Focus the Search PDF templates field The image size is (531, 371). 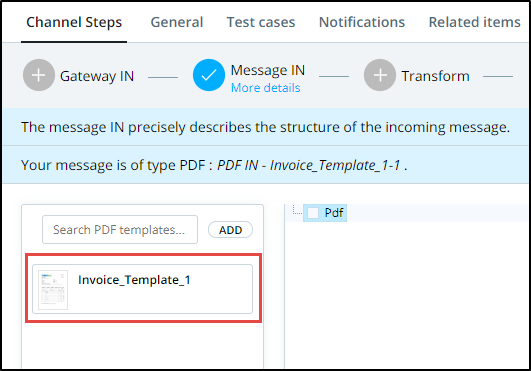click(120, 230)
